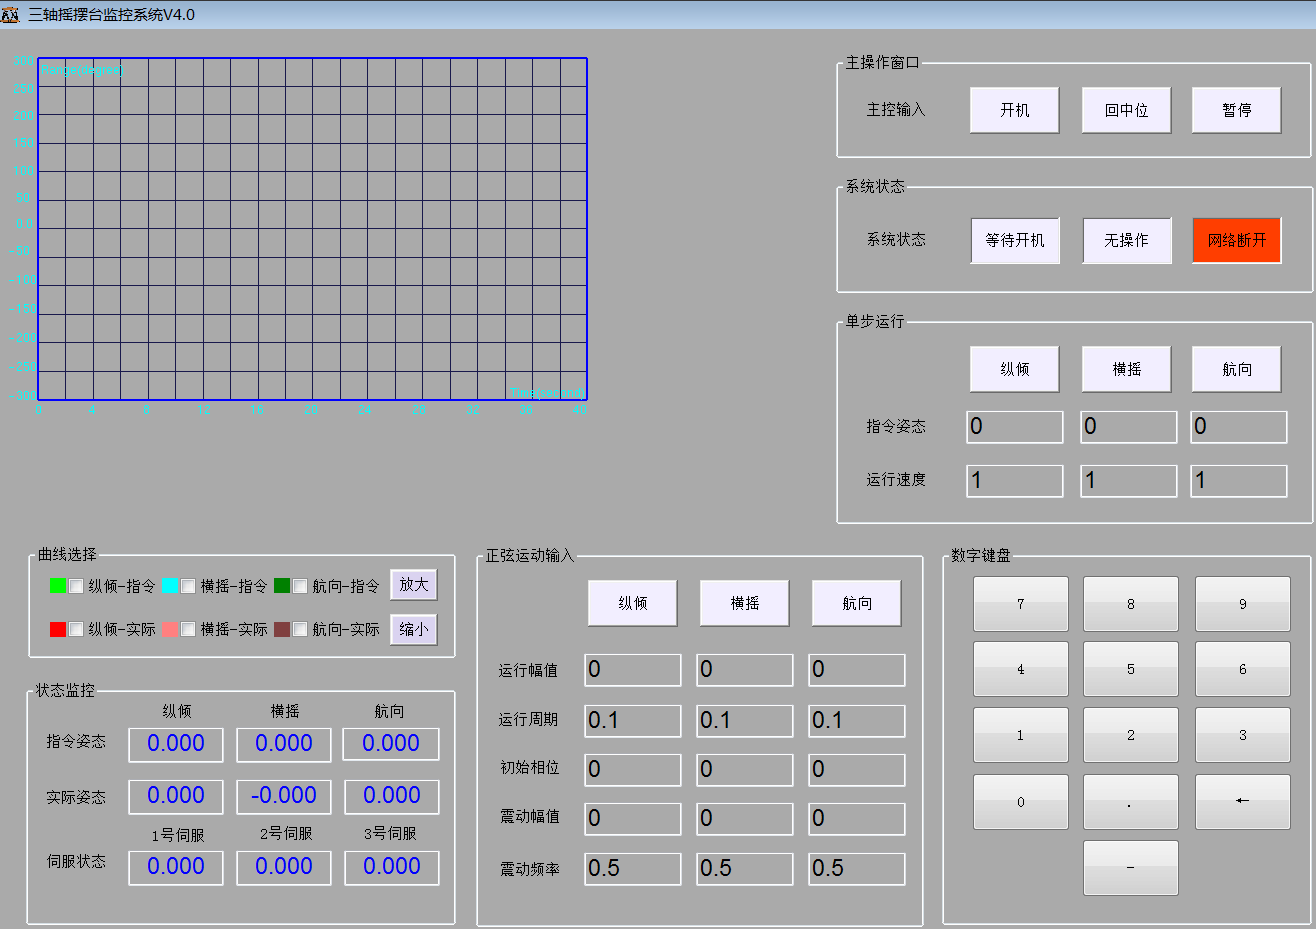Image resolution: width=1316 pixels, height=929 pixels.
Task: Enable the 纵倾-指令 curve checkbox
Action: coord(76,586)
